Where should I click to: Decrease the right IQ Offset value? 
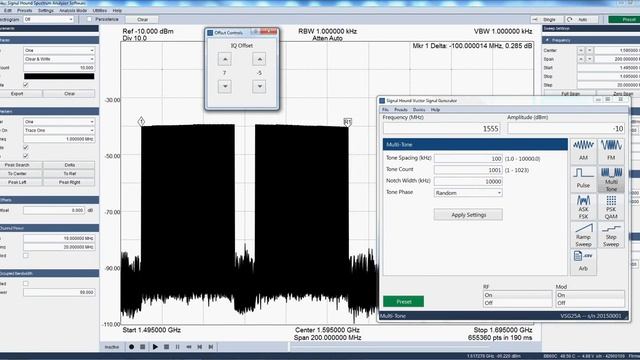pos(259,87)
